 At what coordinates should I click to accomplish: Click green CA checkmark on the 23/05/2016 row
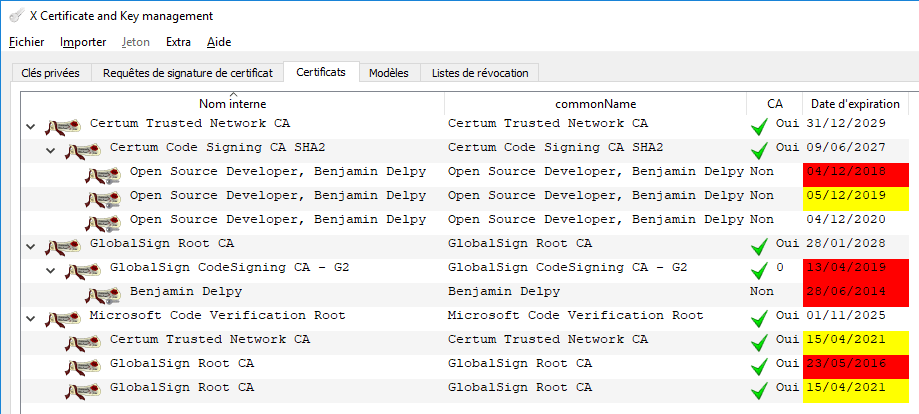pos(759,367)
